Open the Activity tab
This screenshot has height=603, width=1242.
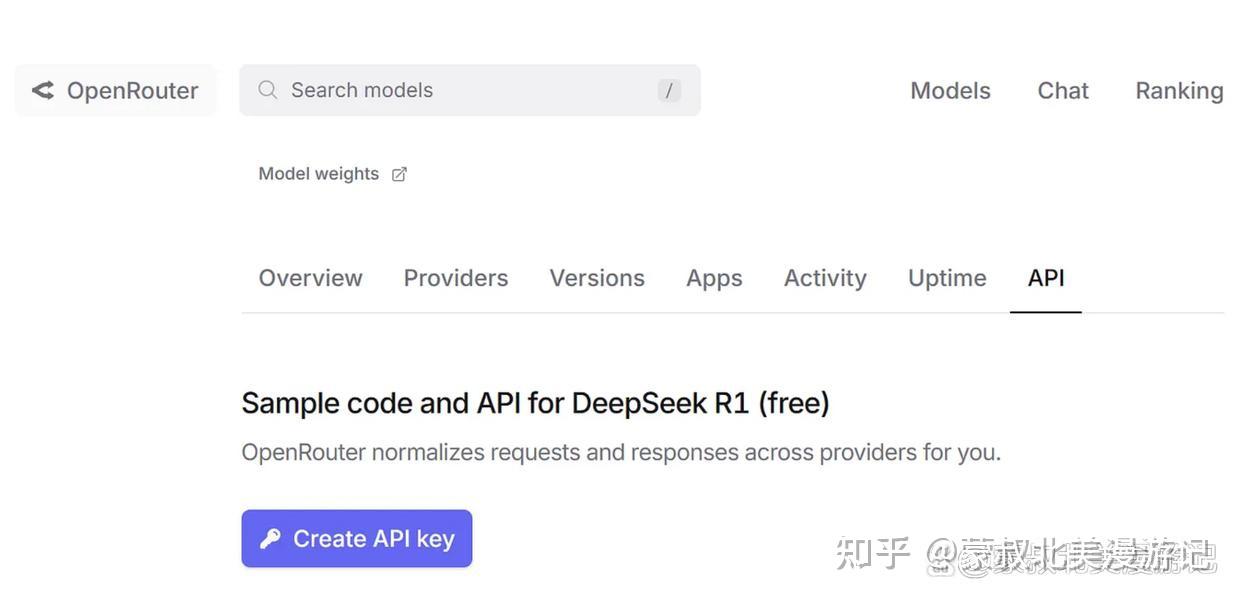click(824, 277)
